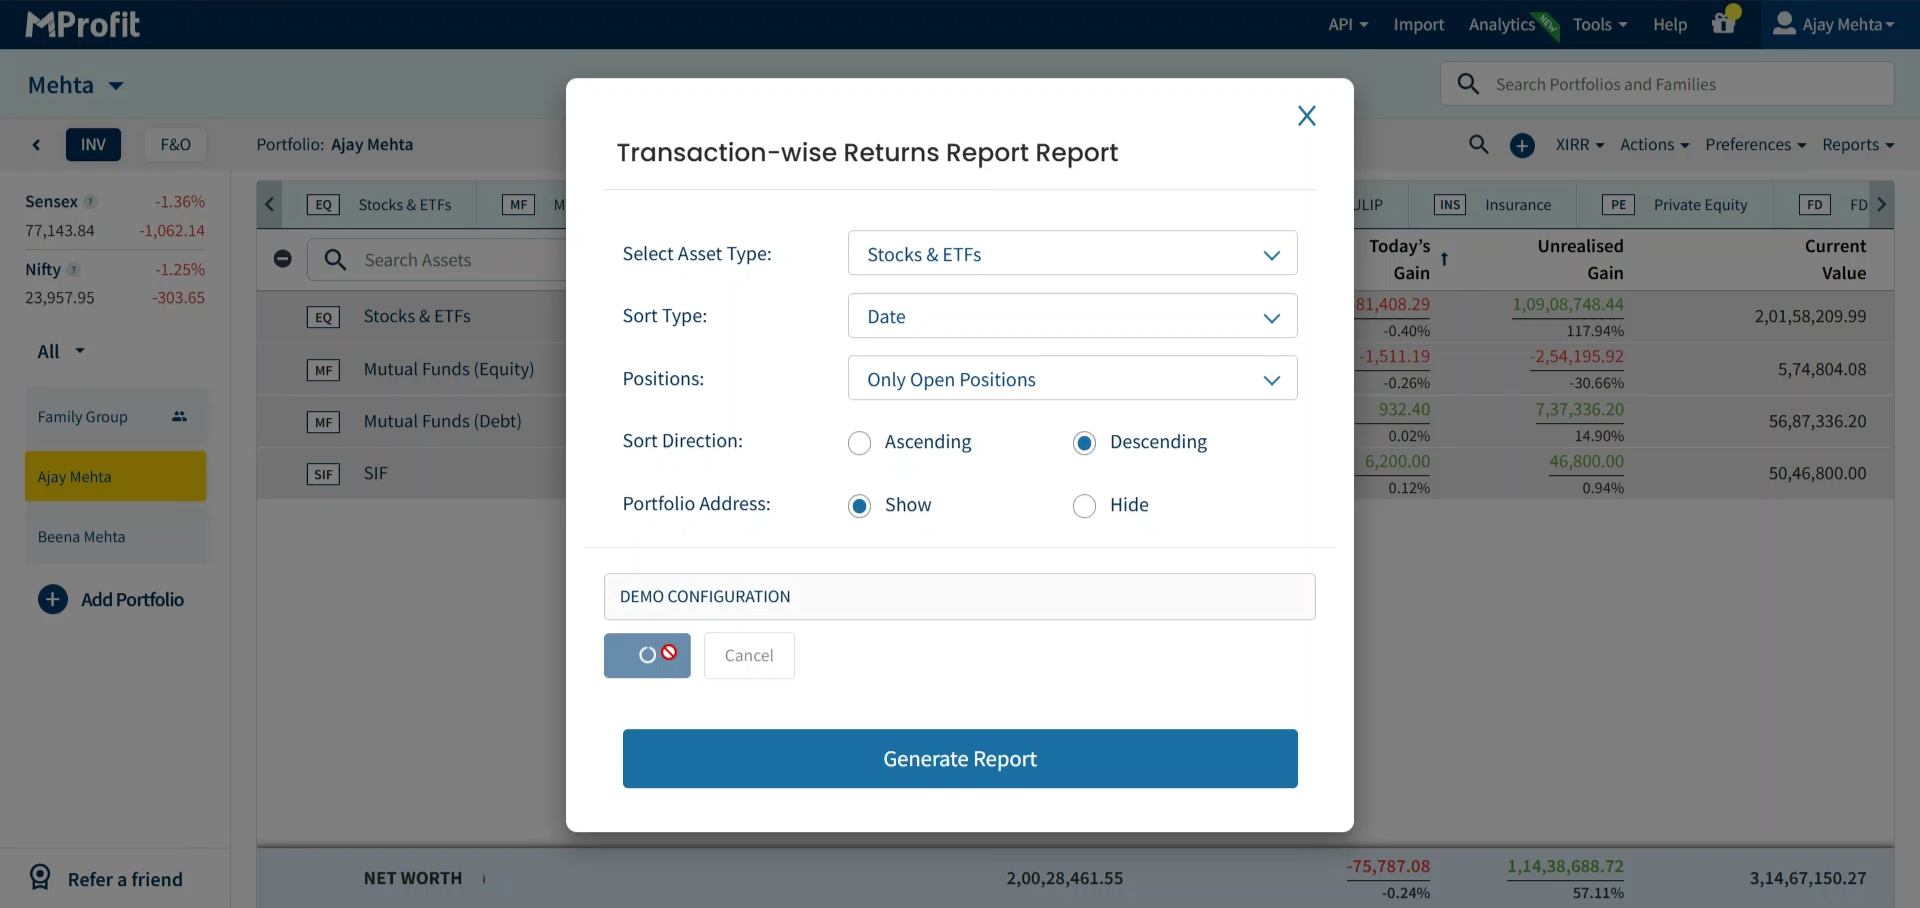Open the Actions dropdown
1920x908 pixels.
pos(1654,145)
